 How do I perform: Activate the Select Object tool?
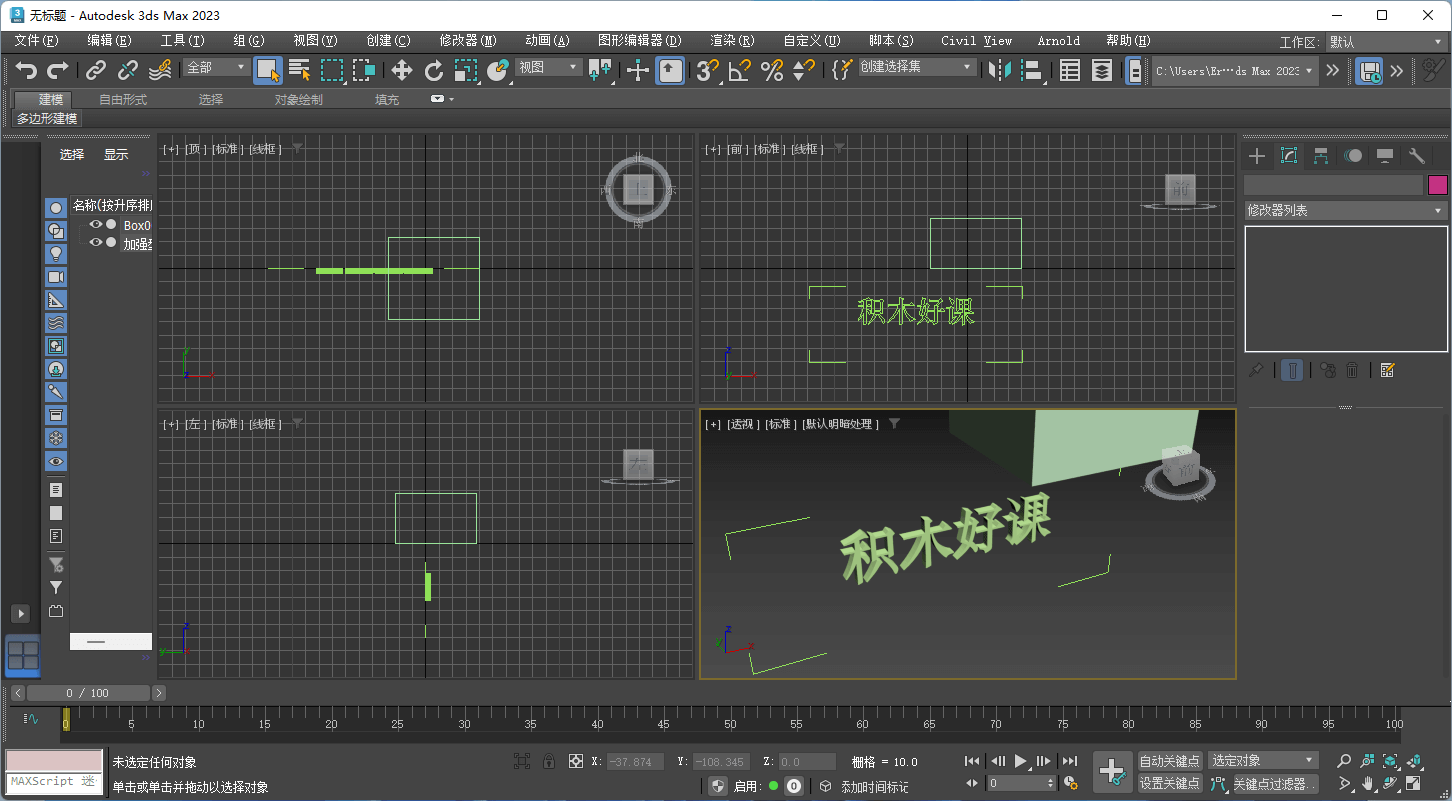pyautogui.click(x=267, y=70)
